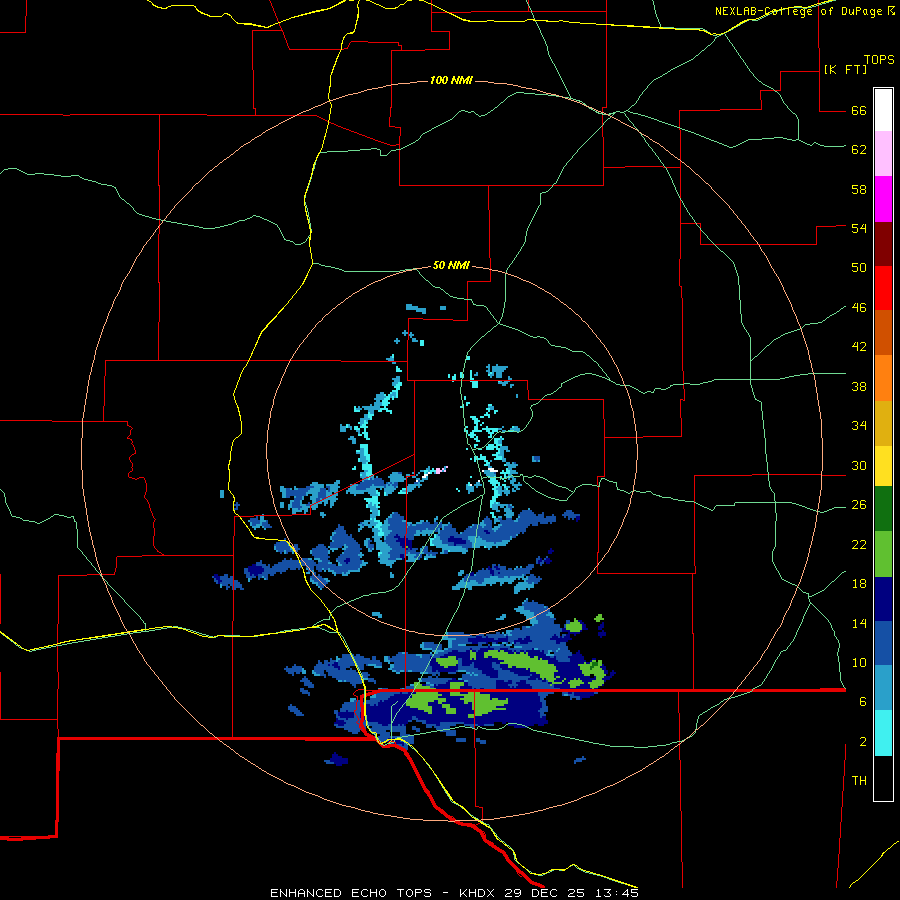Click the cyan legend swatch
900x900 pixels.
pyautogui.click(x=883, y=733)
